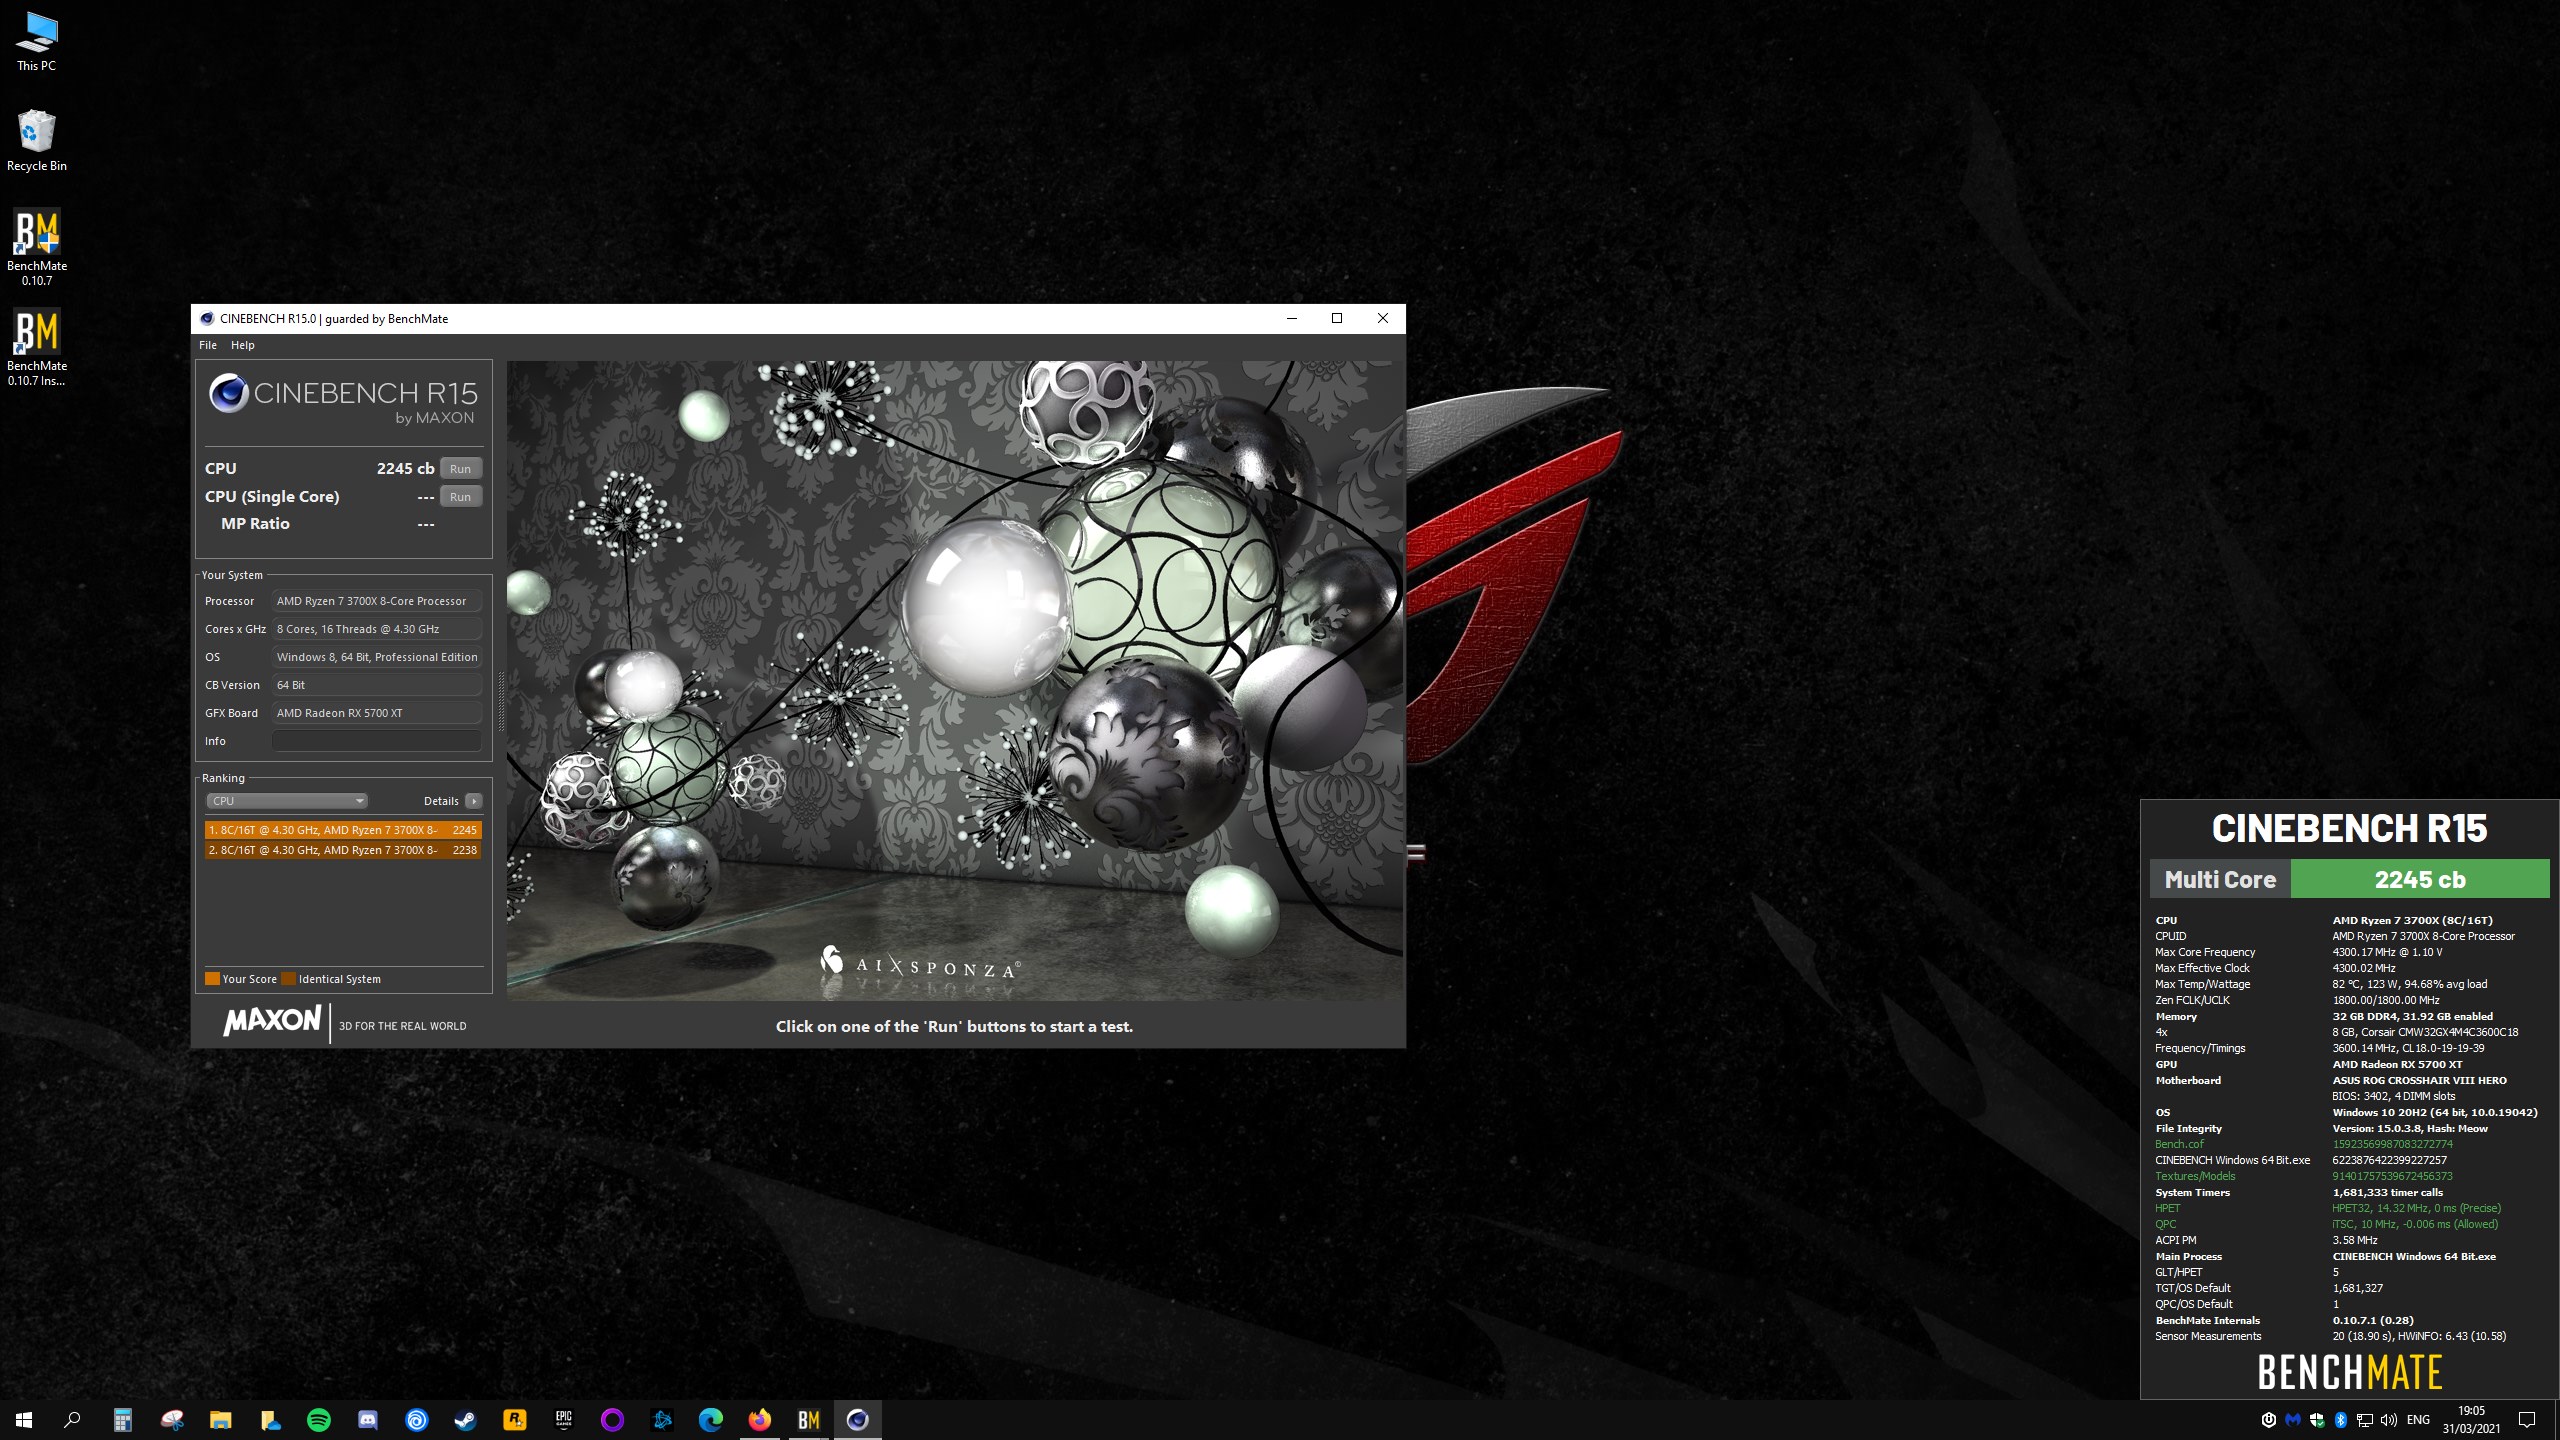This screenshot has height=1440, width=2560.
Task: Run the CPU (Single Core) test
Action: [460, 496]
